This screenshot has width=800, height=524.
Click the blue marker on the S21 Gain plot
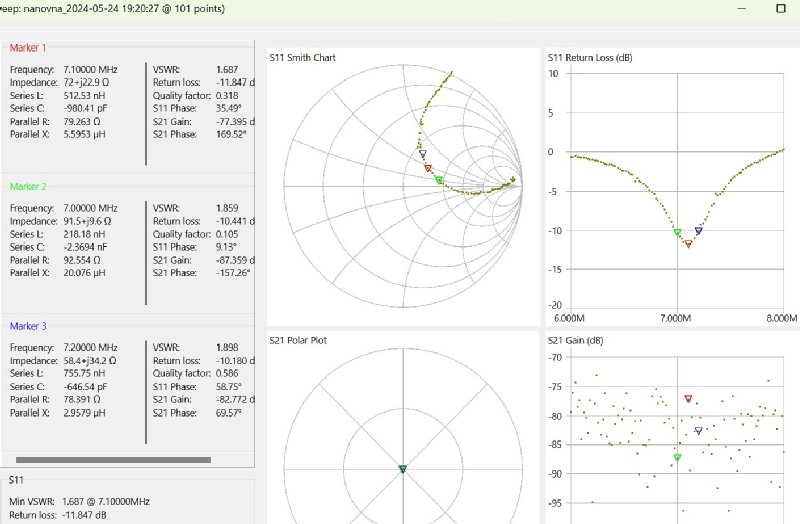click(x=699, y=431)
